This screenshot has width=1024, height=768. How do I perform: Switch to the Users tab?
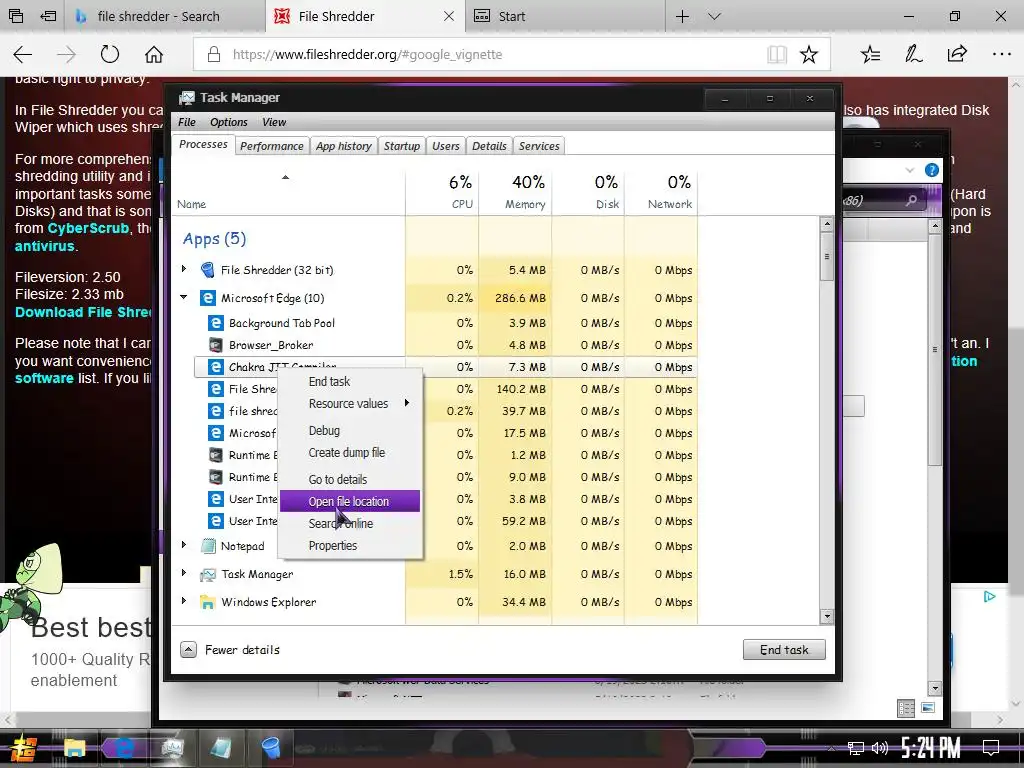tap(445, 146)
